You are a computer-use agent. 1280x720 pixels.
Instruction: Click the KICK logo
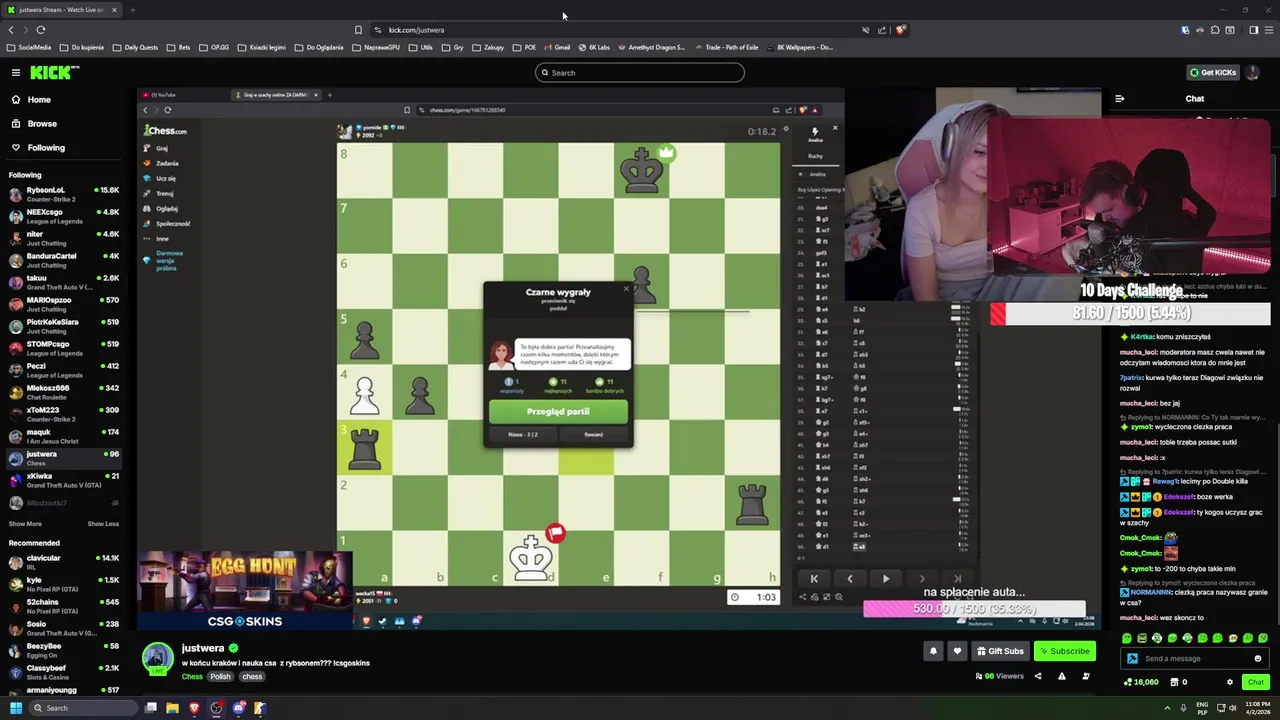[53, 72]
